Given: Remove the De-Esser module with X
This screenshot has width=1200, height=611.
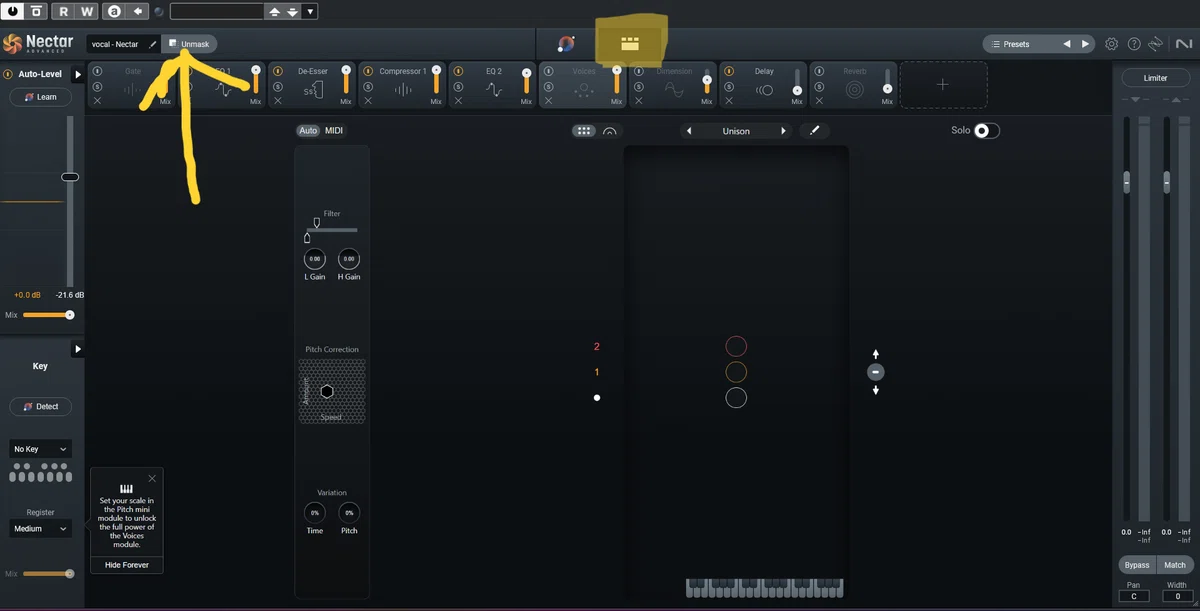Looking at the screenshot, I should pos(277,101).
